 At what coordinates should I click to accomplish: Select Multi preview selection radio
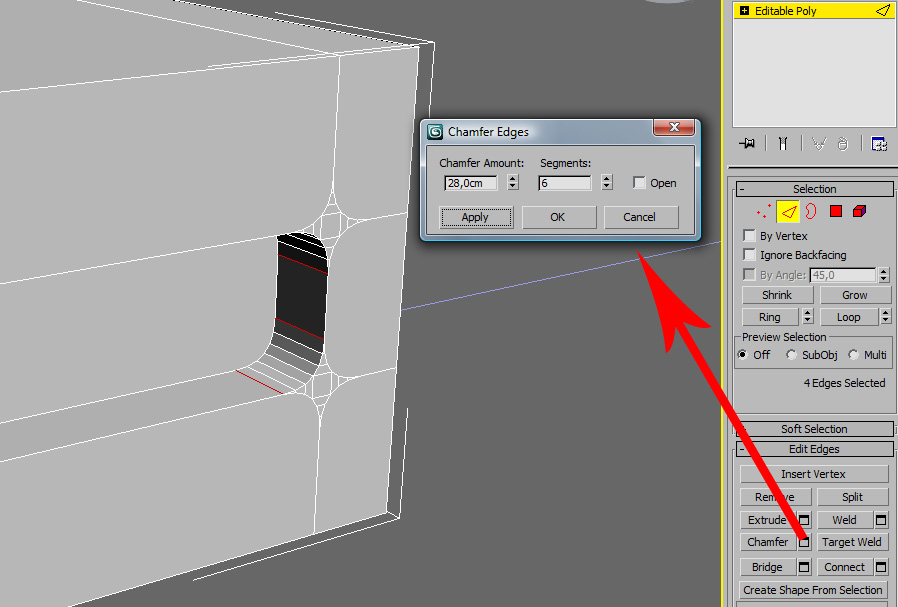(x=853, y=354)
